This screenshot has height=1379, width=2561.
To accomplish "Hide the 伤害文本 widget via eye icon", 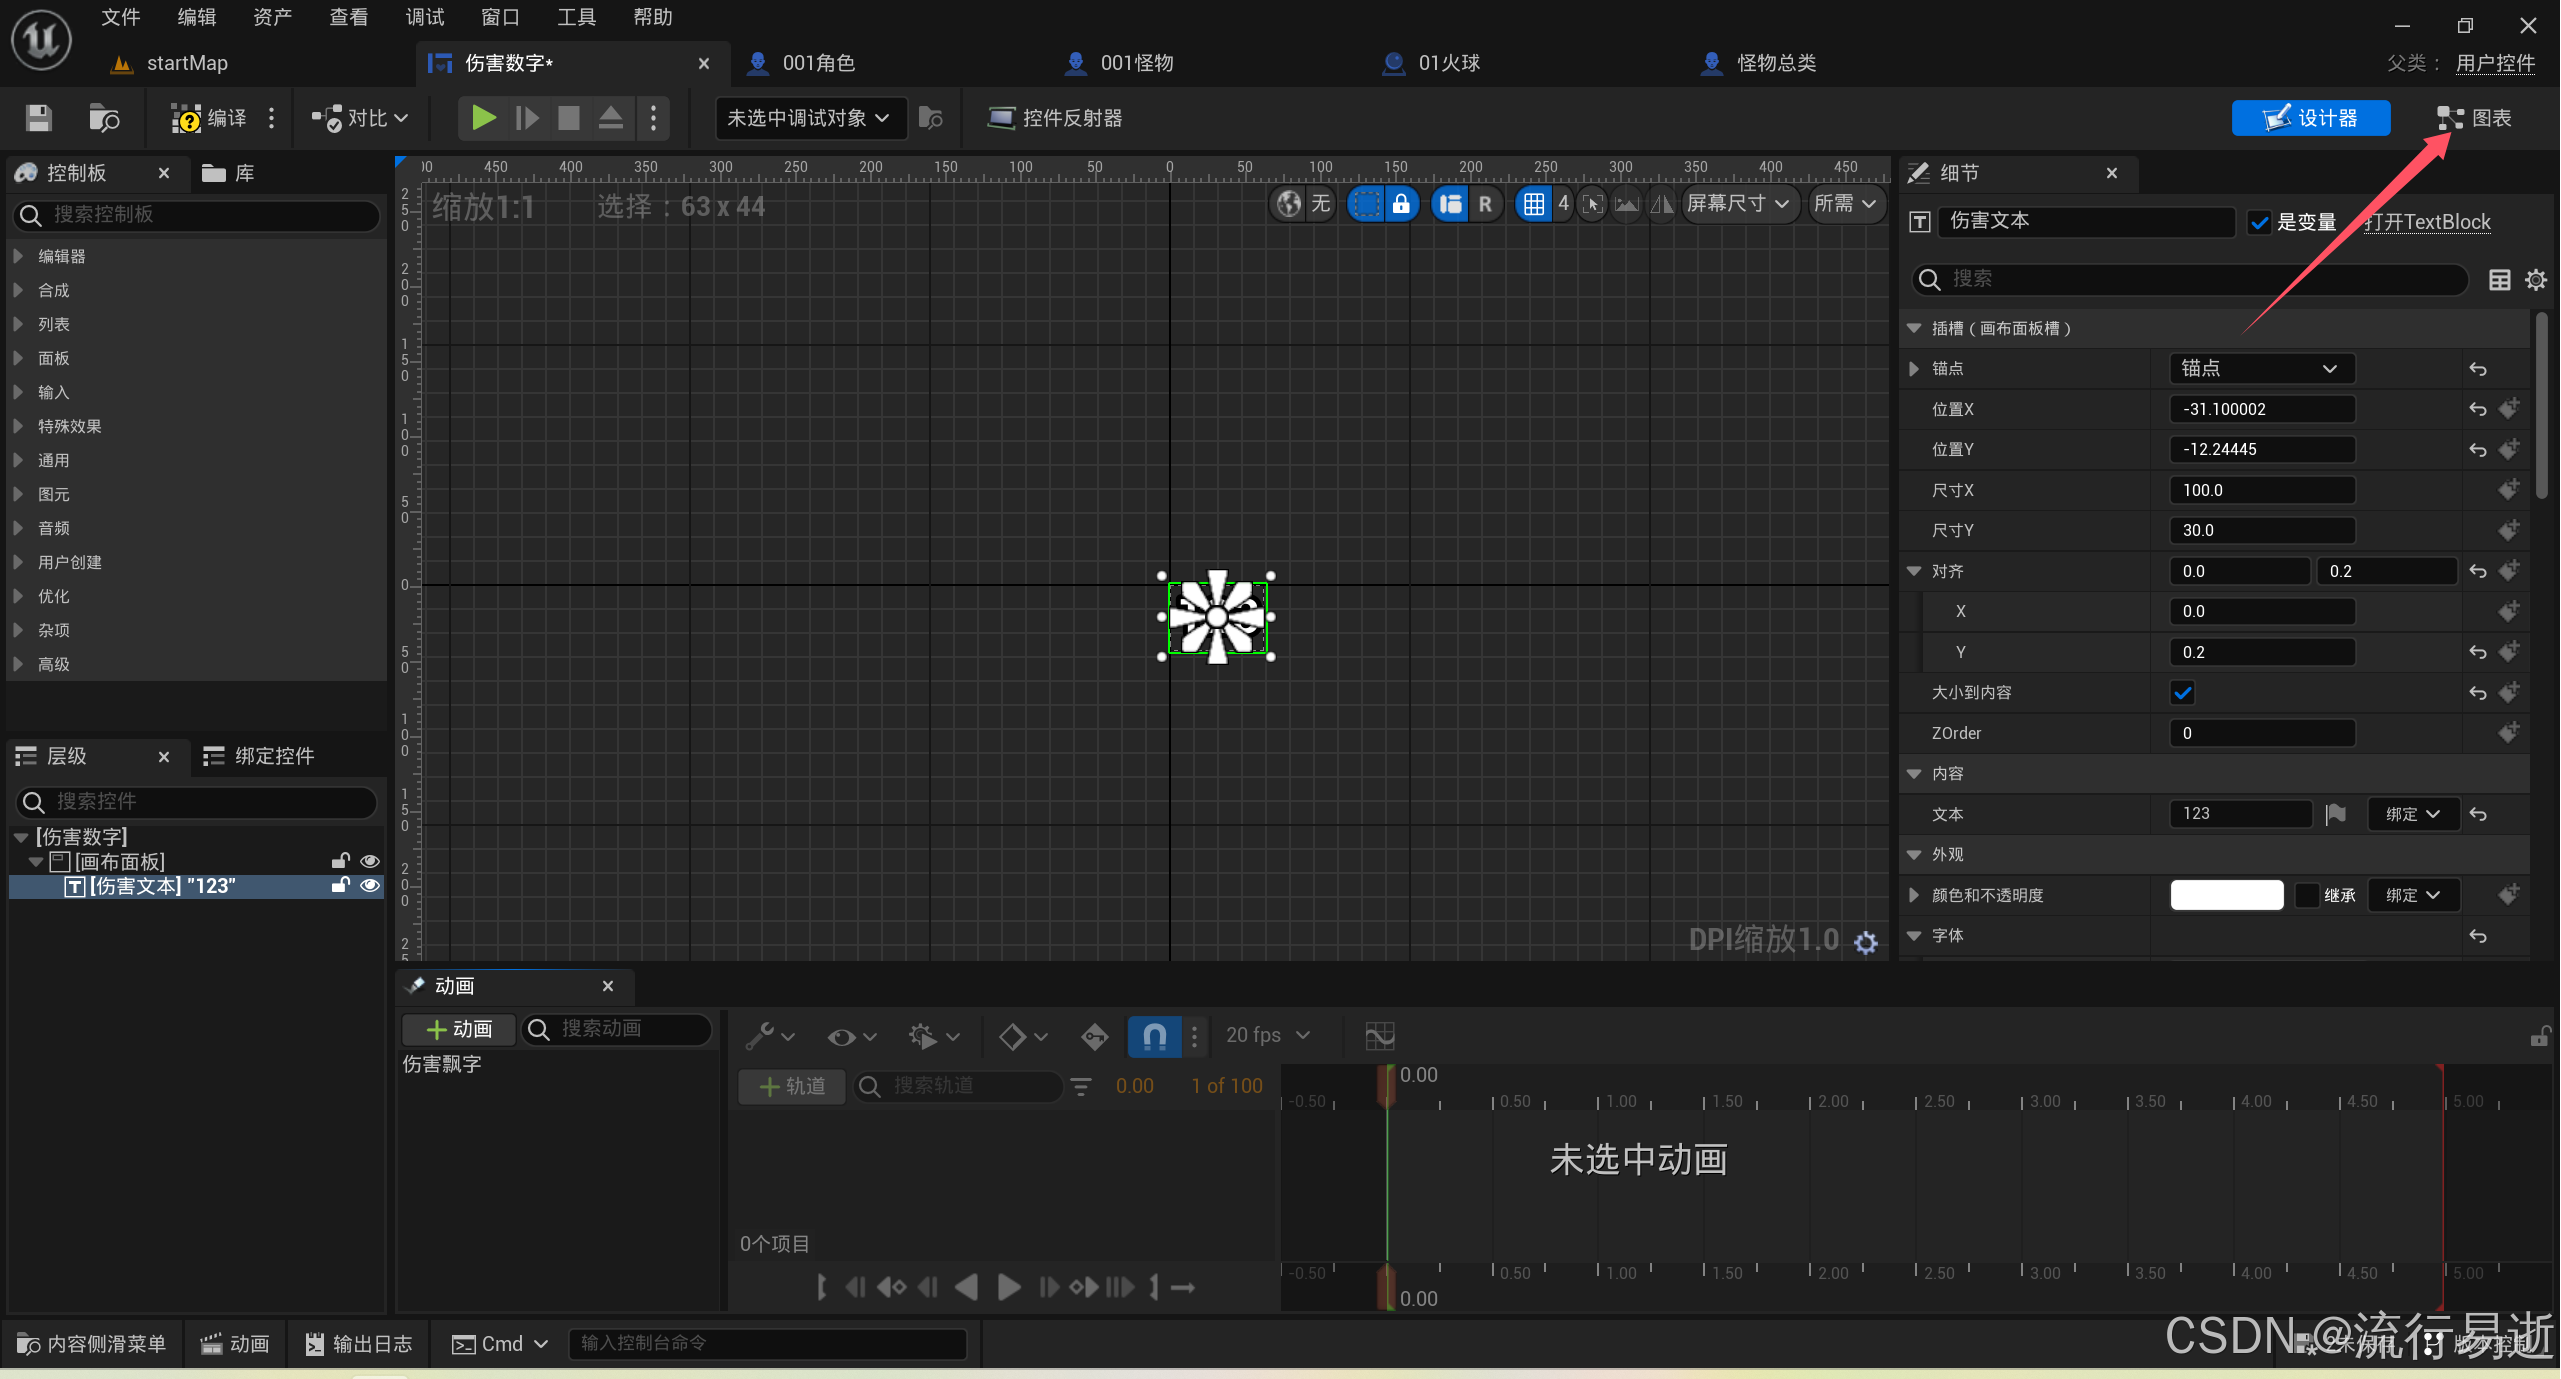I will [x=370, y=885].
